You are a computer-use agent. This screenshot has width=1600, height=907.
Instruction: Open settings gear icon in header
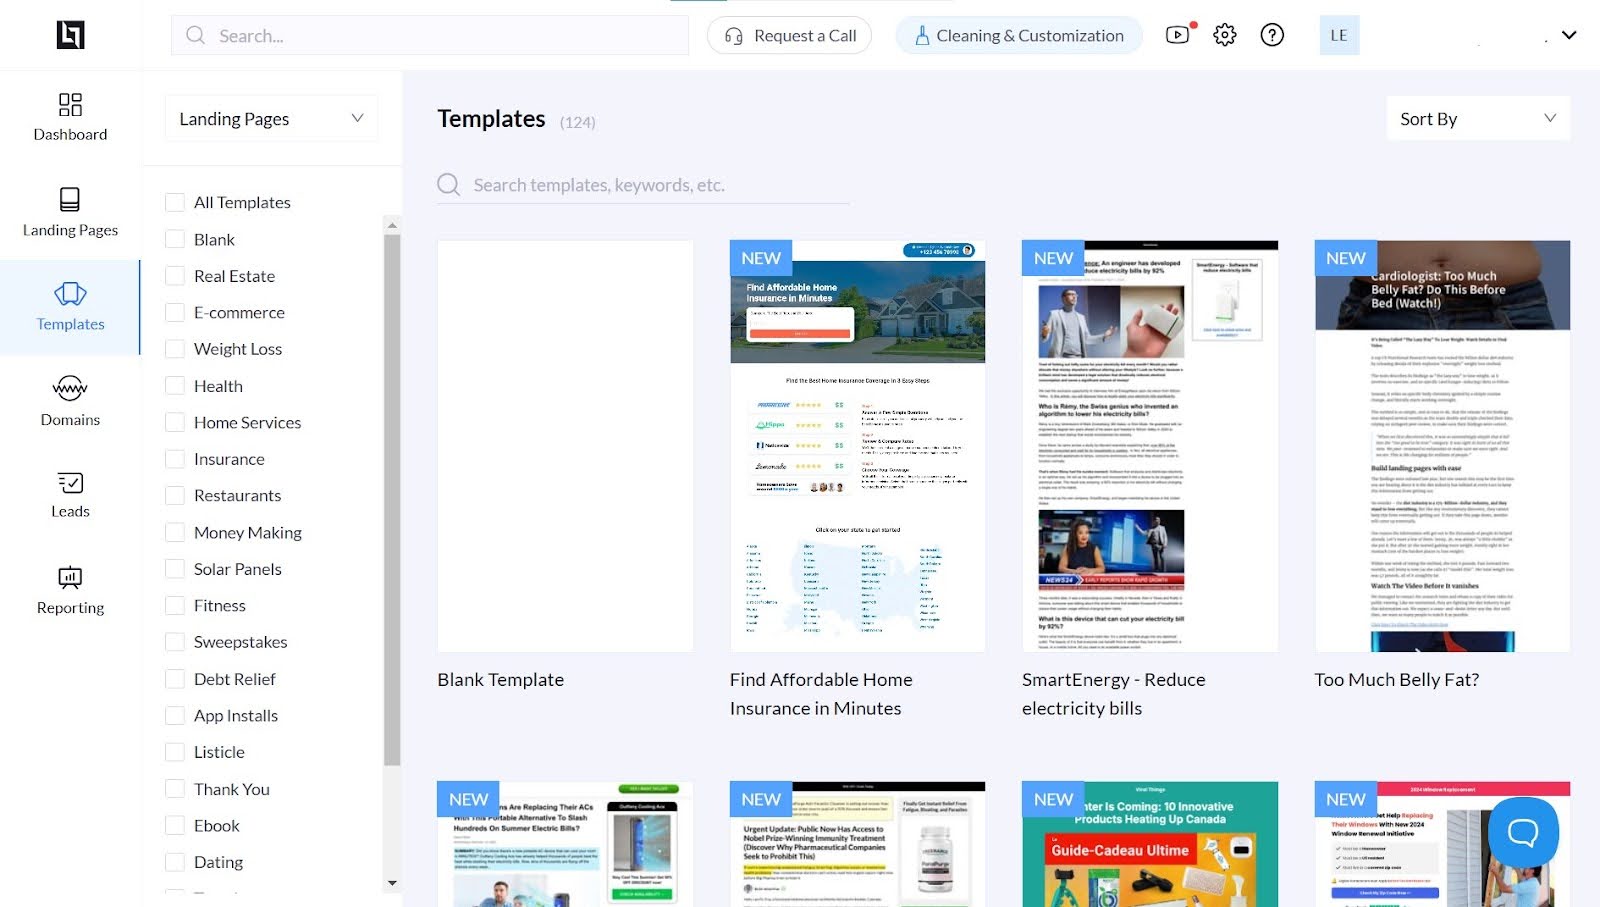(1225, 35)
